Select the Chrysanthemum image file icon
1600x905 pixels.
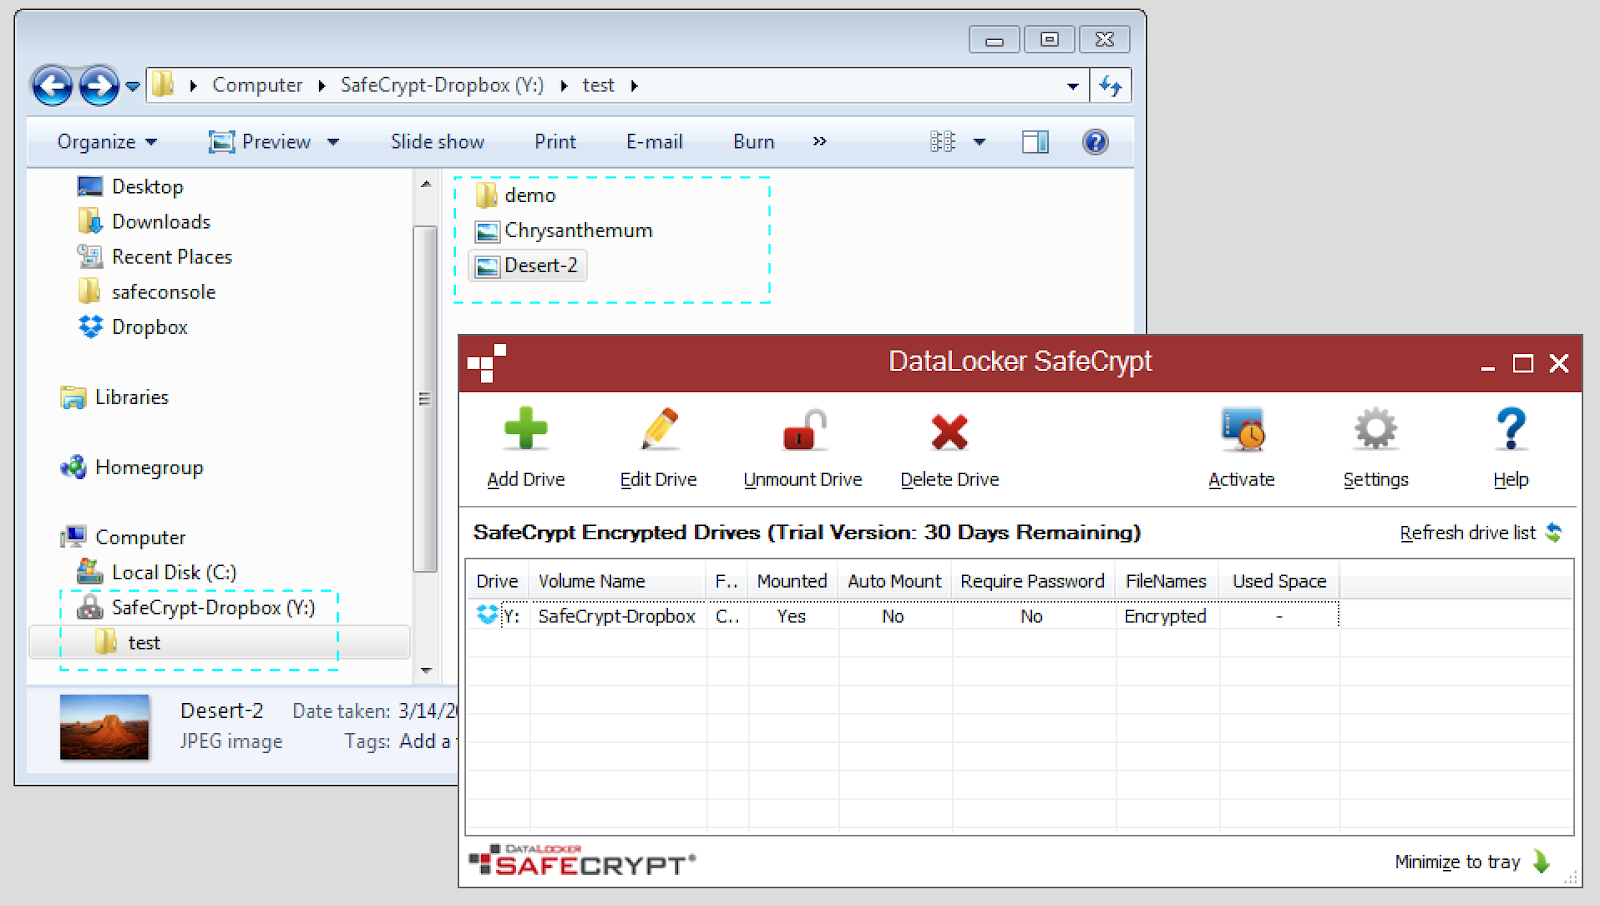coord(487,231)
